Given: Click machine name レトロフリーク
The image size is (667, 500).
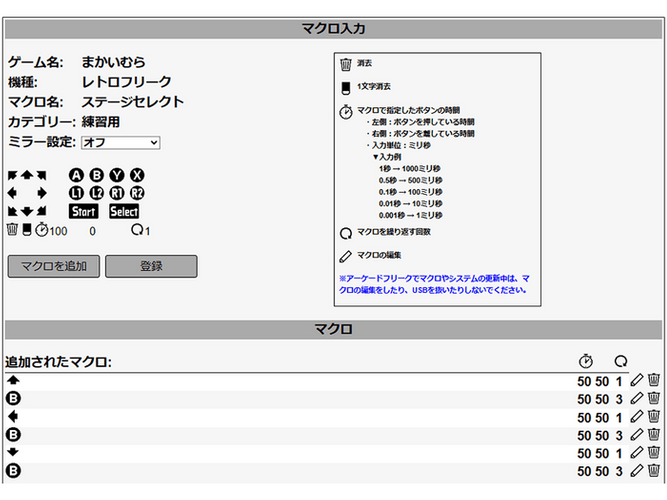Looking at the screenshot, I should click(x=126, y=82).
